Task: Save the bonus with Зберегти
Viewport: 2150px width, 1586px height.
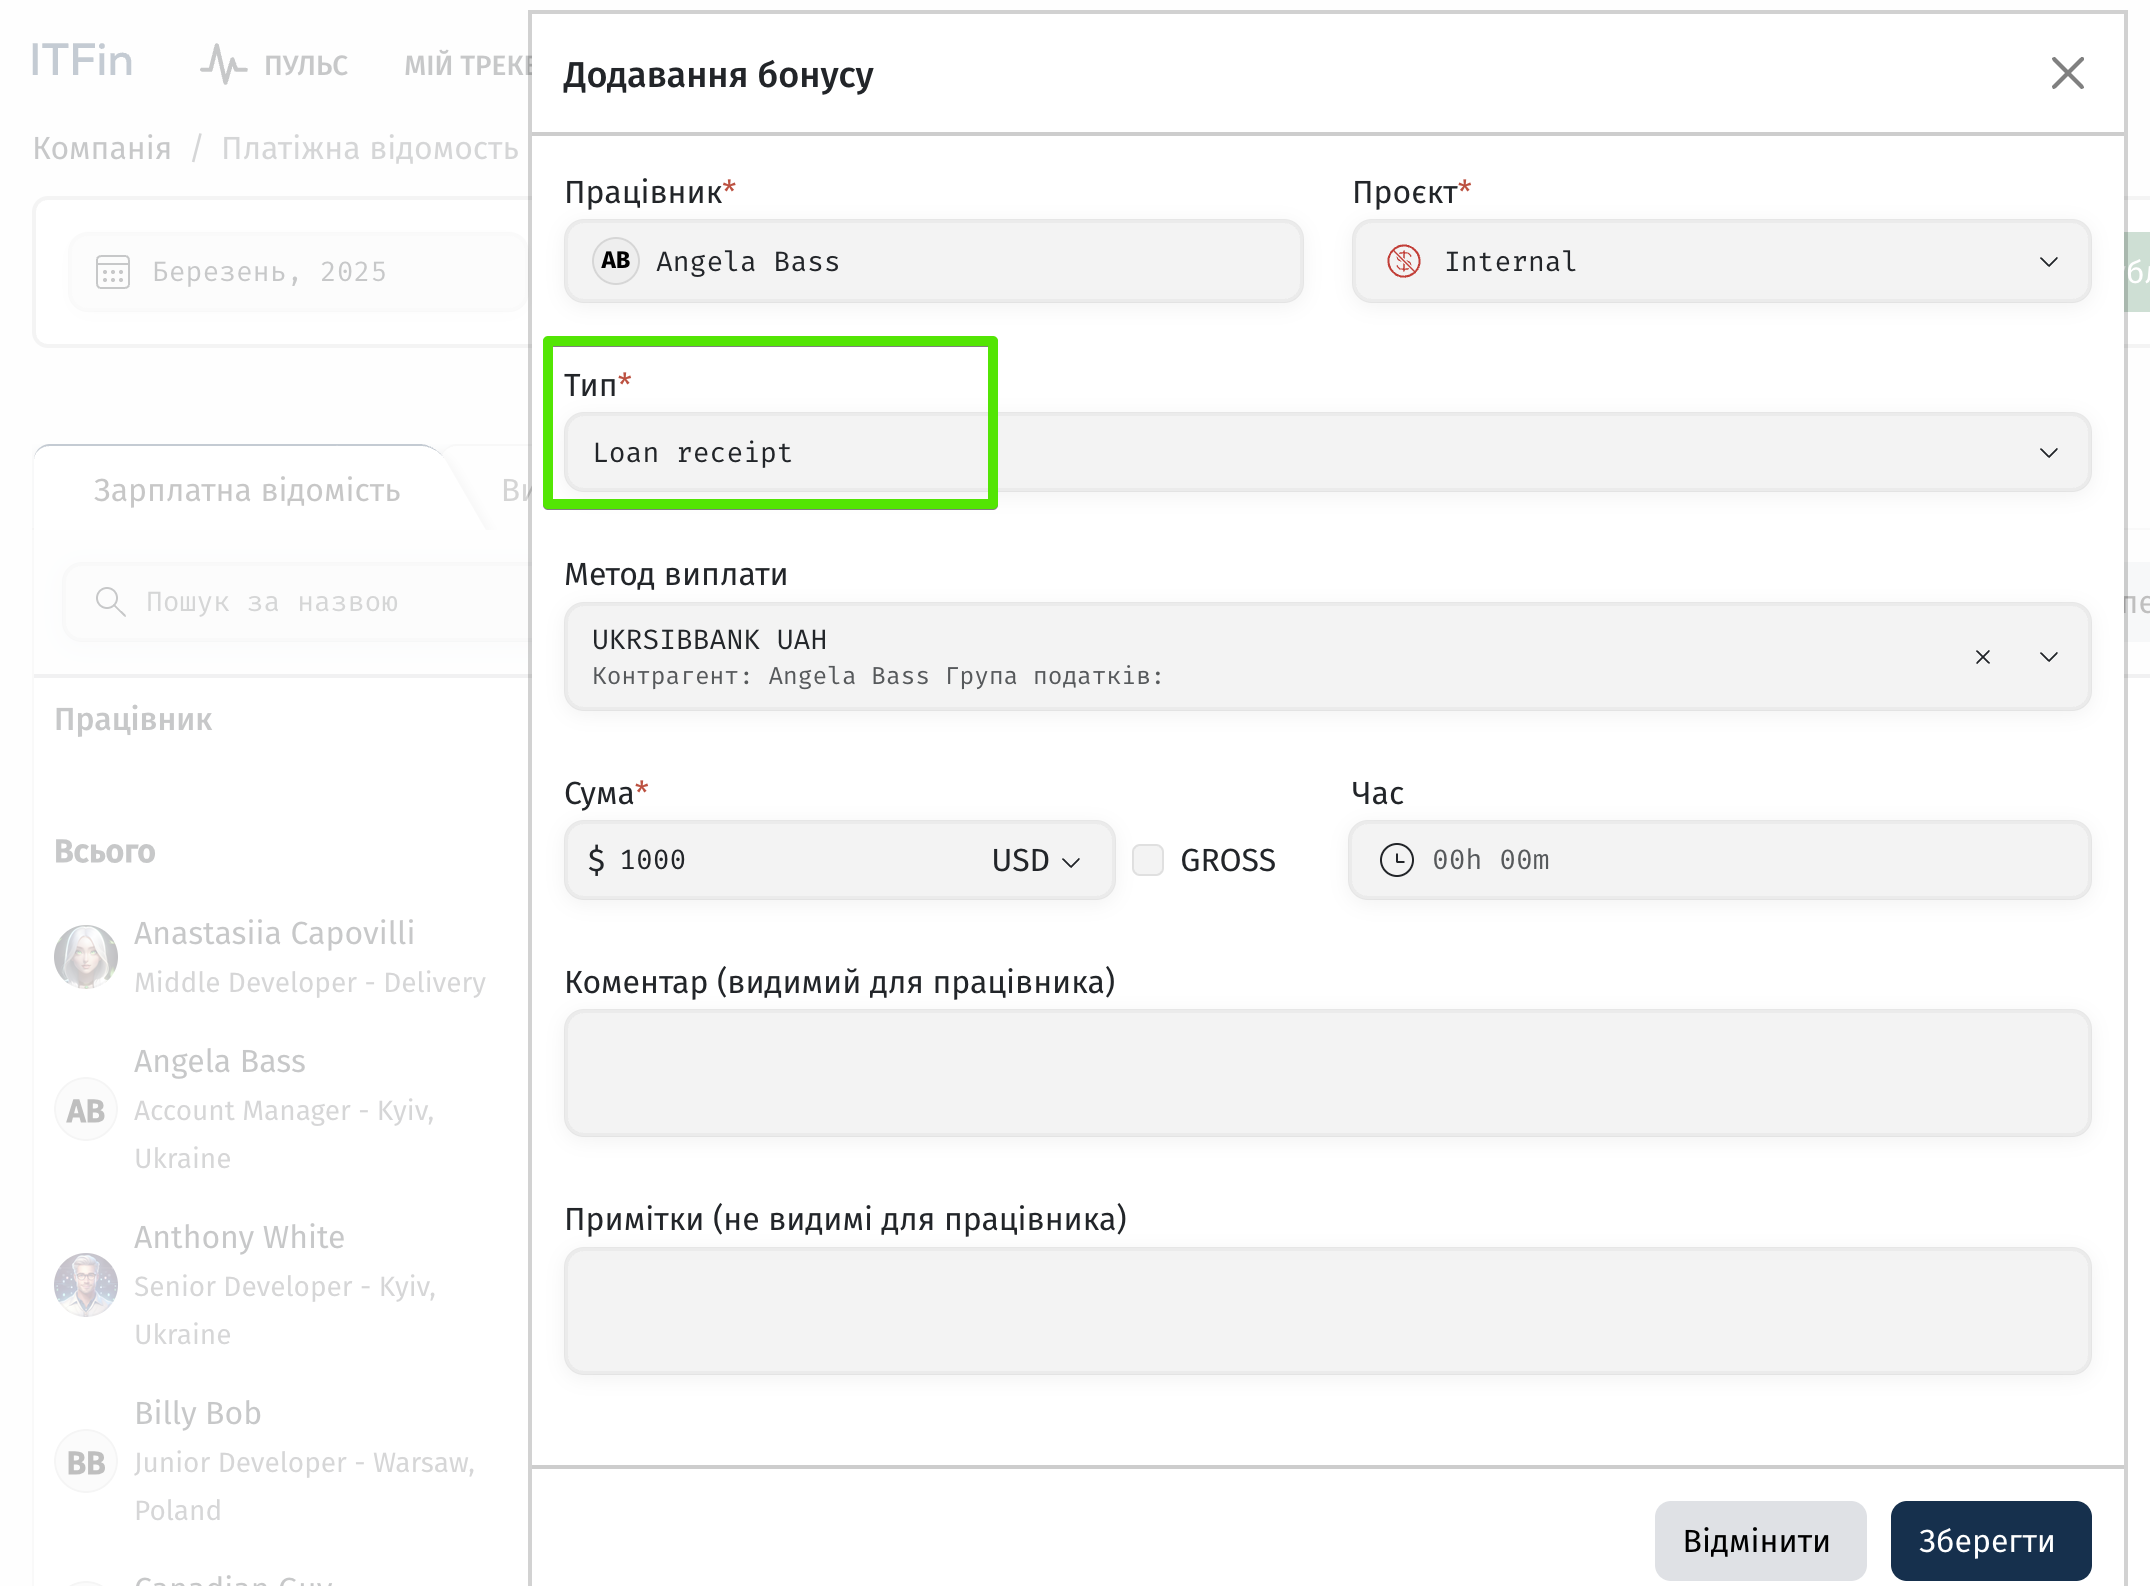Action: click(x=1990, y=1540)
